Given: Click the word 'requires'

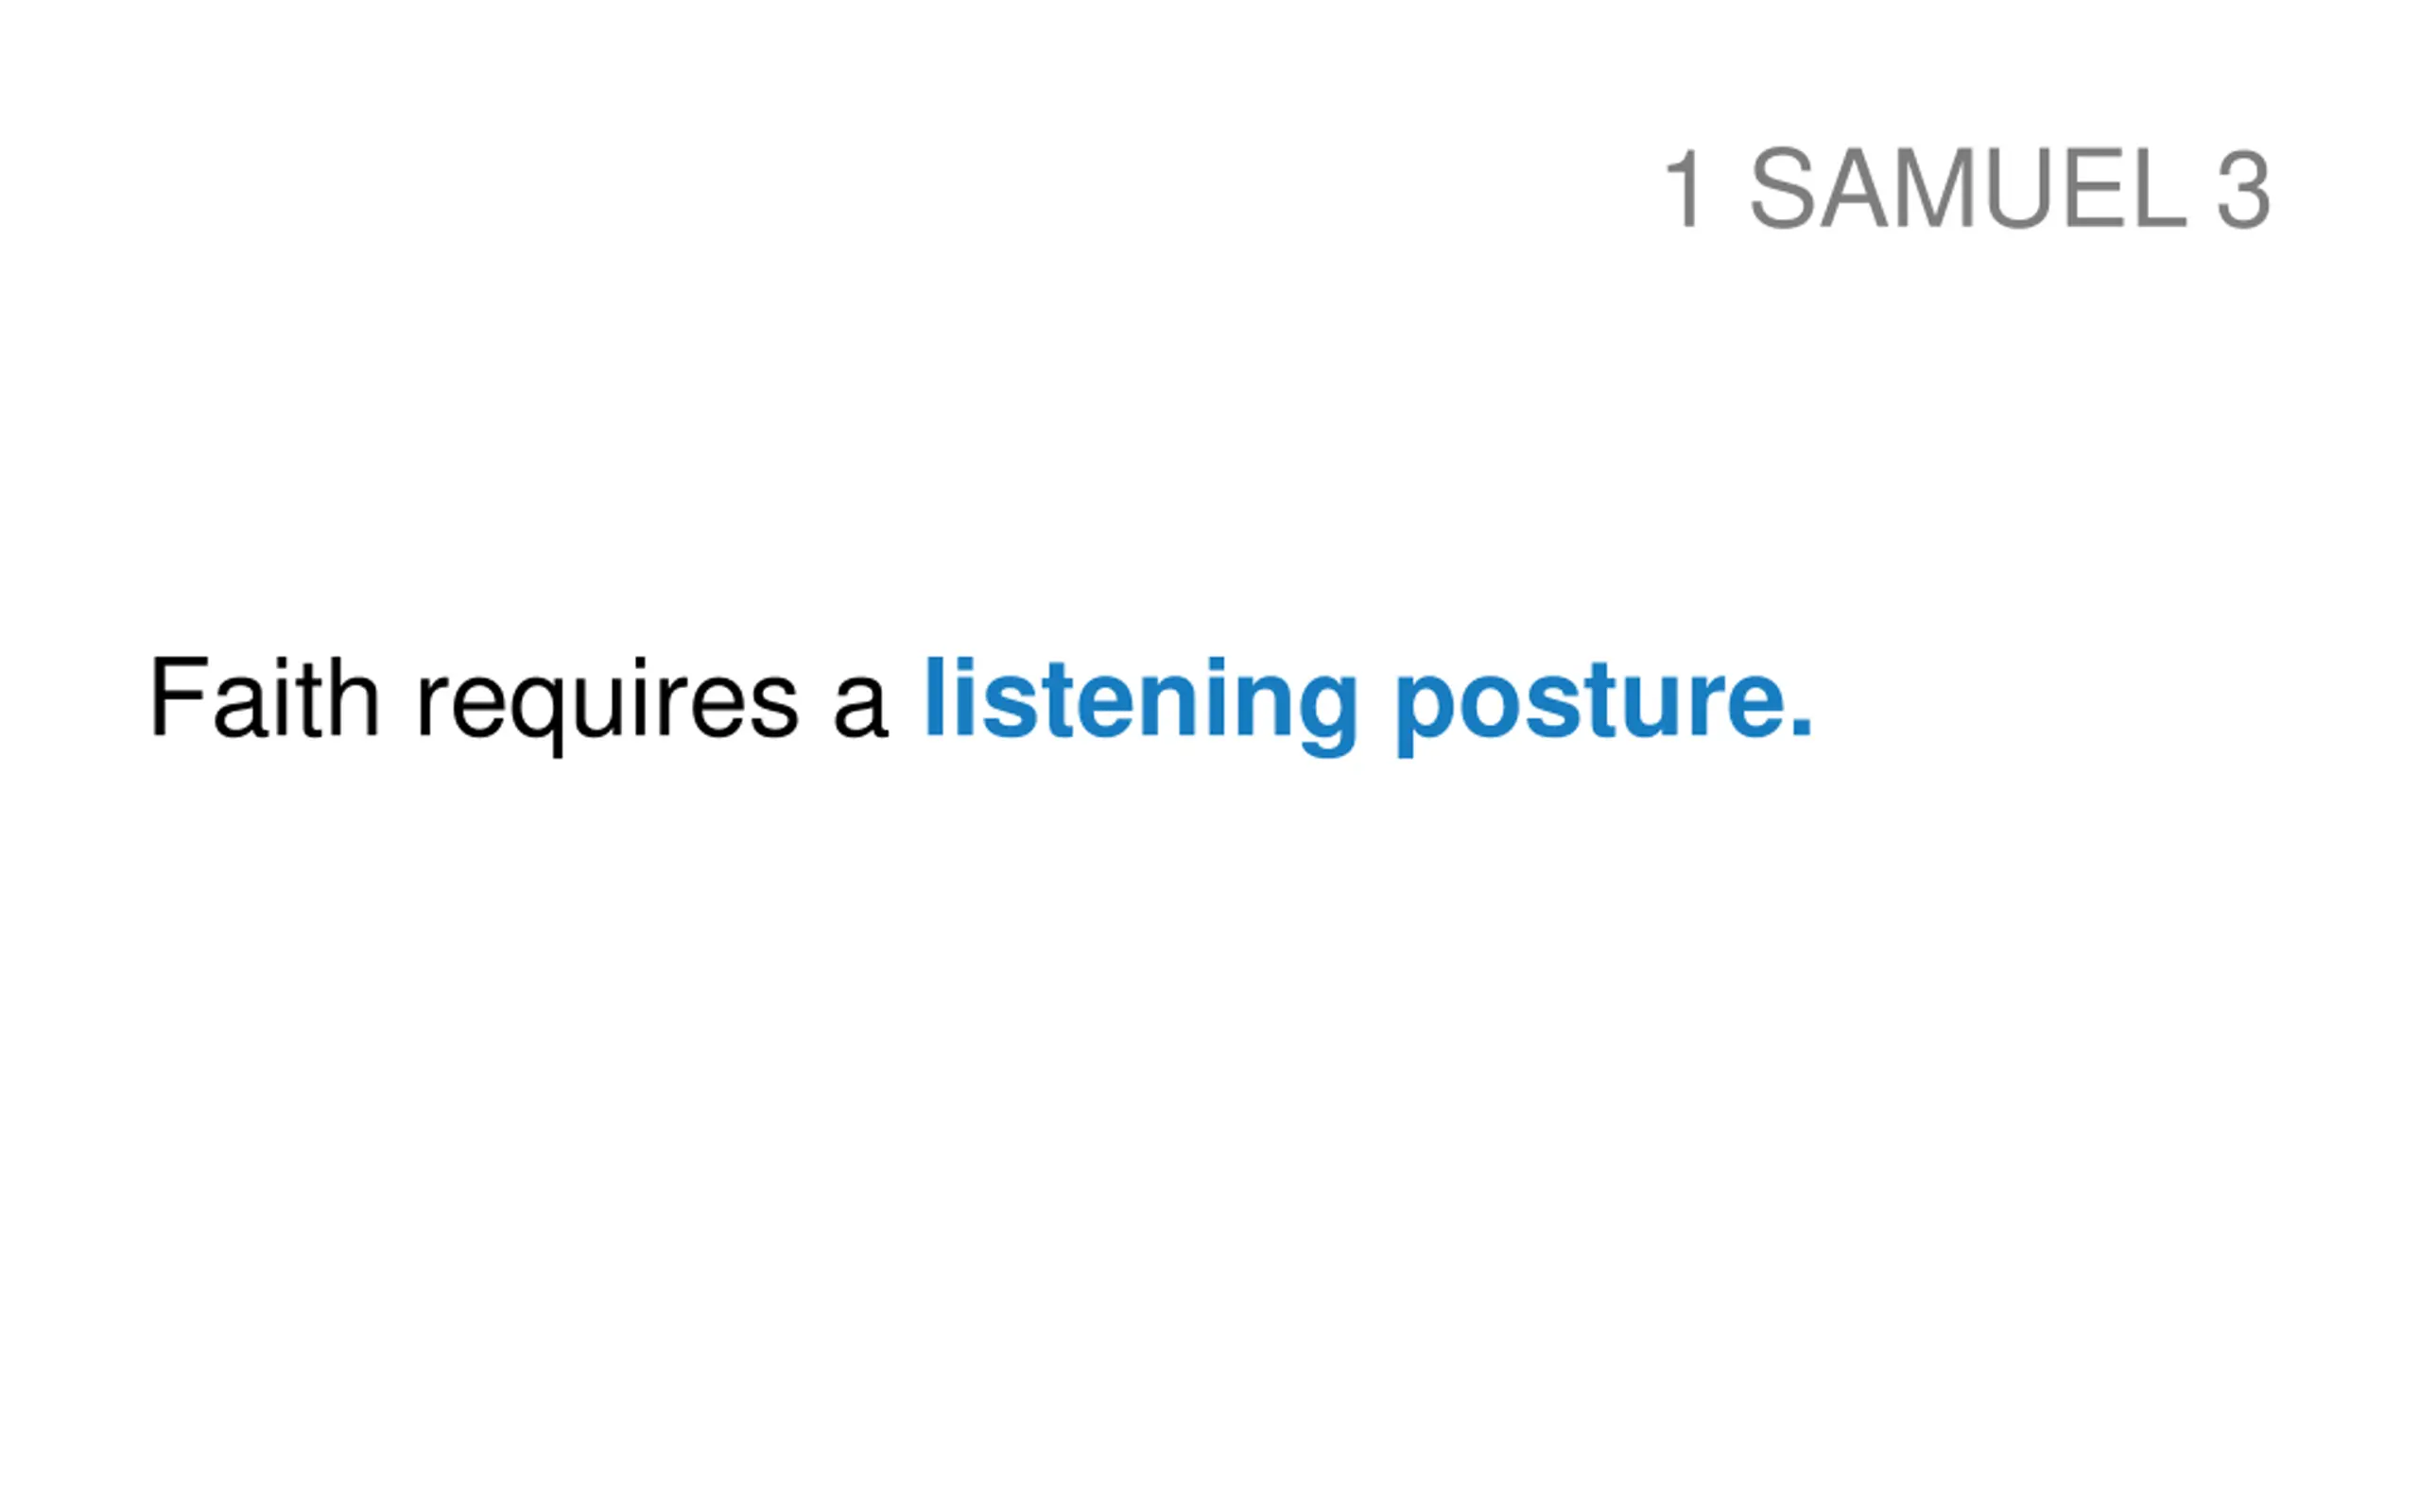Looking at the screenshot, I should (x=608, y=707).
